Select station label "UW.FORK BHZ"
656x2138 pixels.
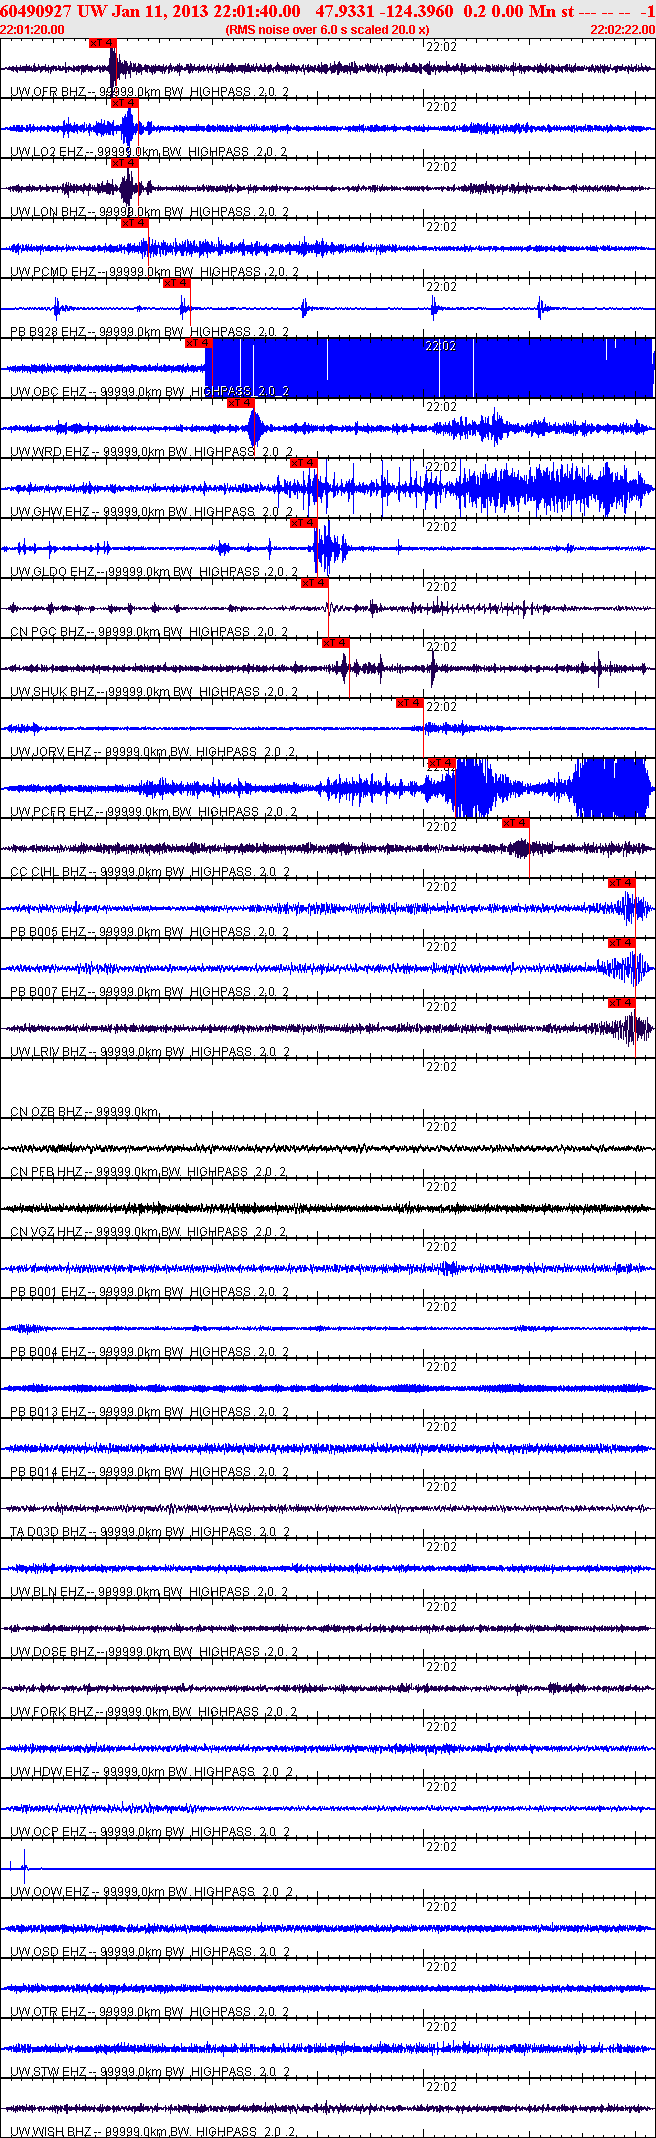pyautogui.click(x=52, y=1712)
